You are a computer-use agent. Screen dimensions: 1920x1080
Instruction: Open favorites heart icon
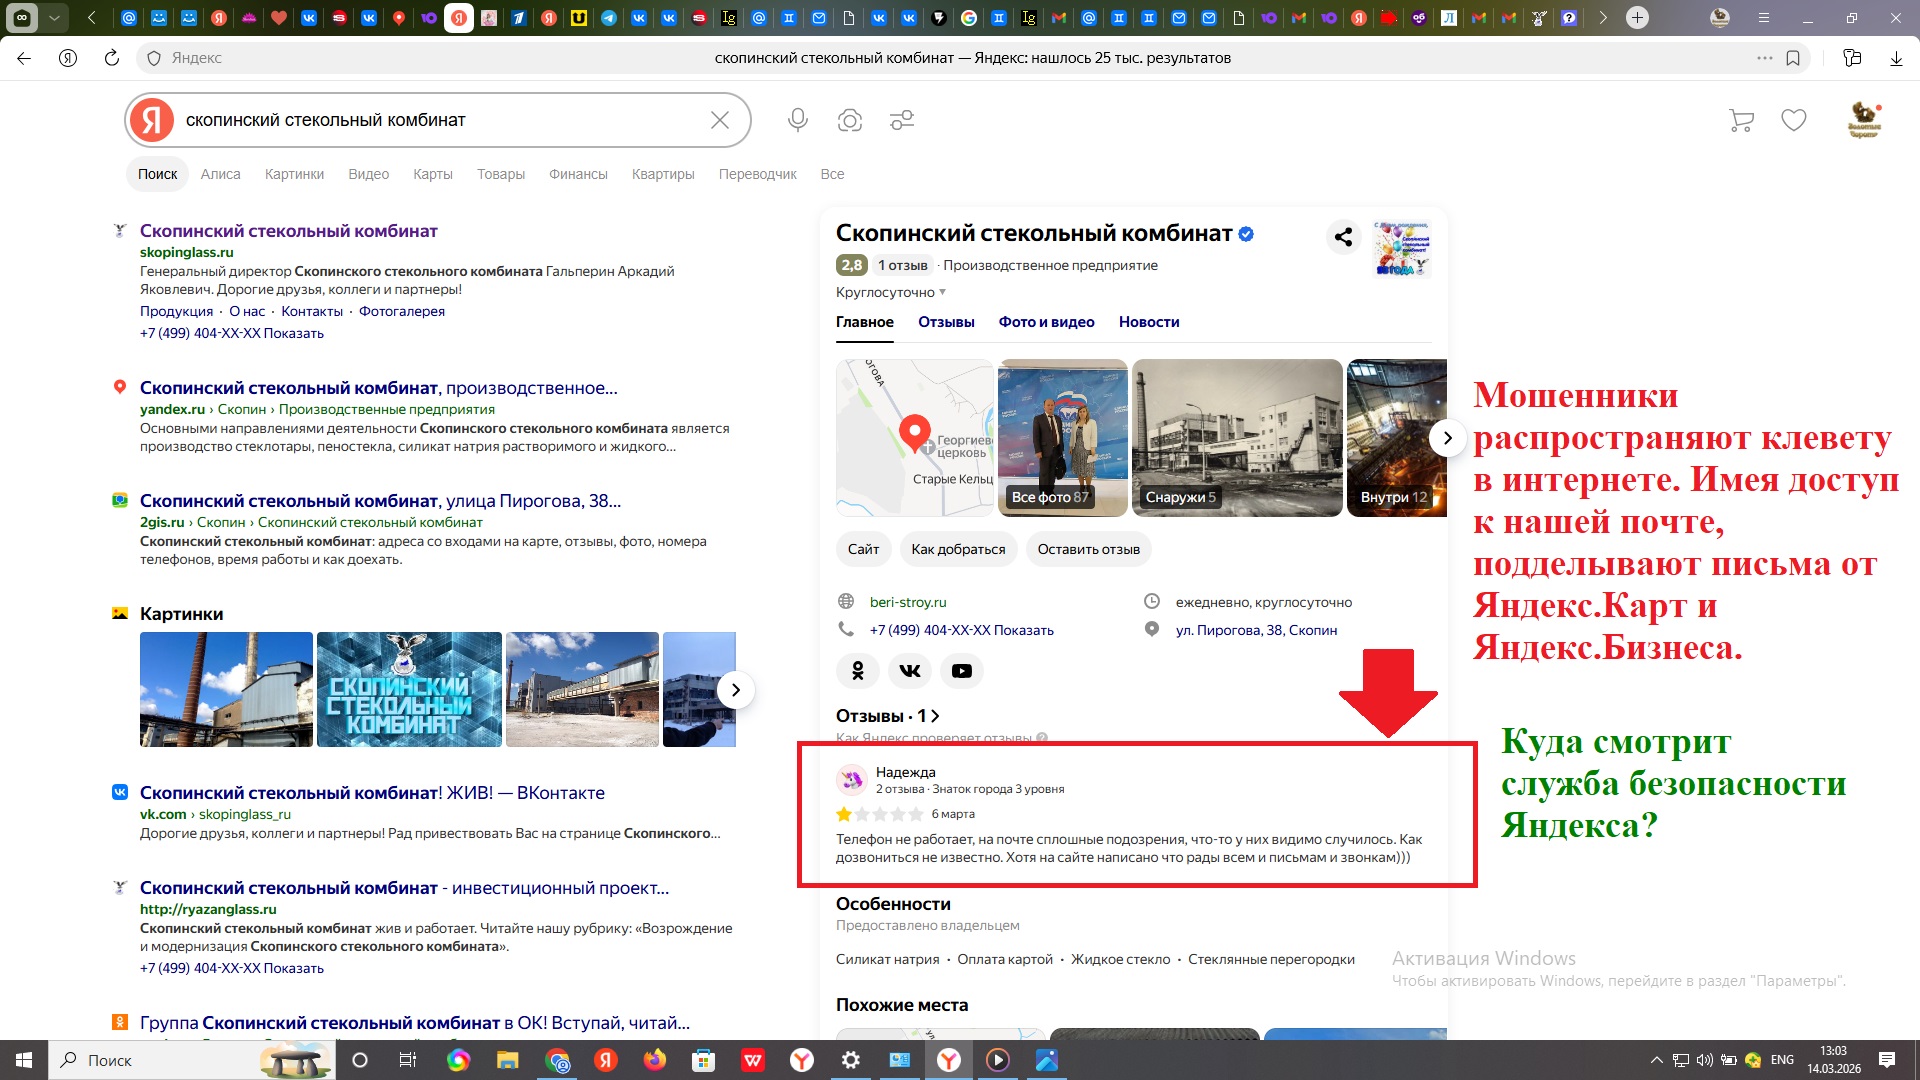(x=1794, y=120)
